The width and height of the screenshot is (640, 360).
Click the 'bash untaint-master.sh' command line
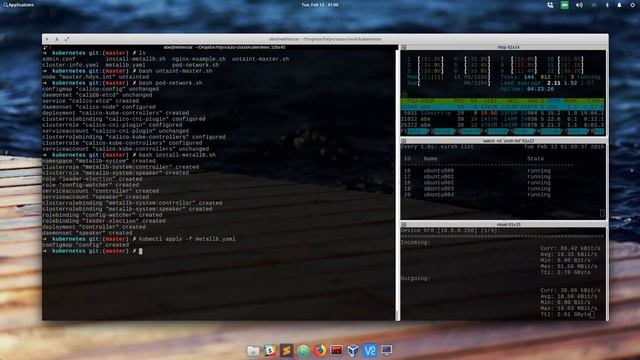click(x=176, y=71)
